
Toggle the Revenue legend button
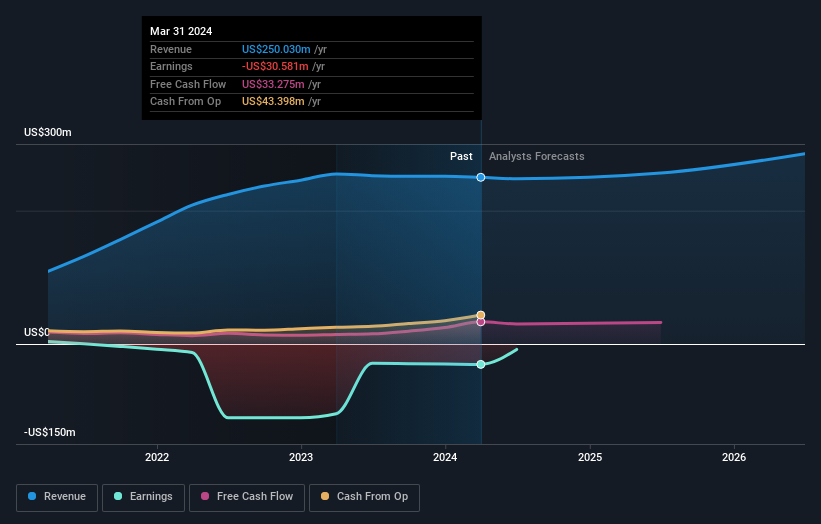(57, 497)
